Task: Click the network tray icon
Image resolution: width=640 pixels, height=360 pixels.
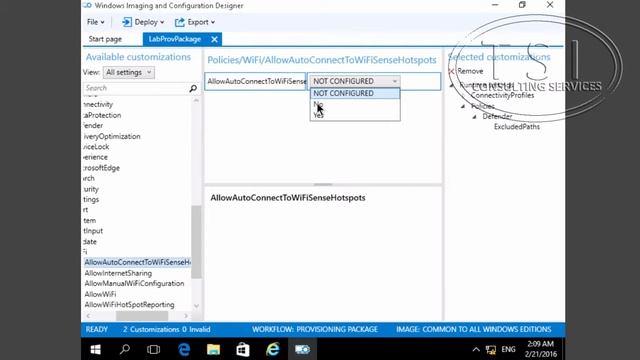Action: (x=491, y=349)
